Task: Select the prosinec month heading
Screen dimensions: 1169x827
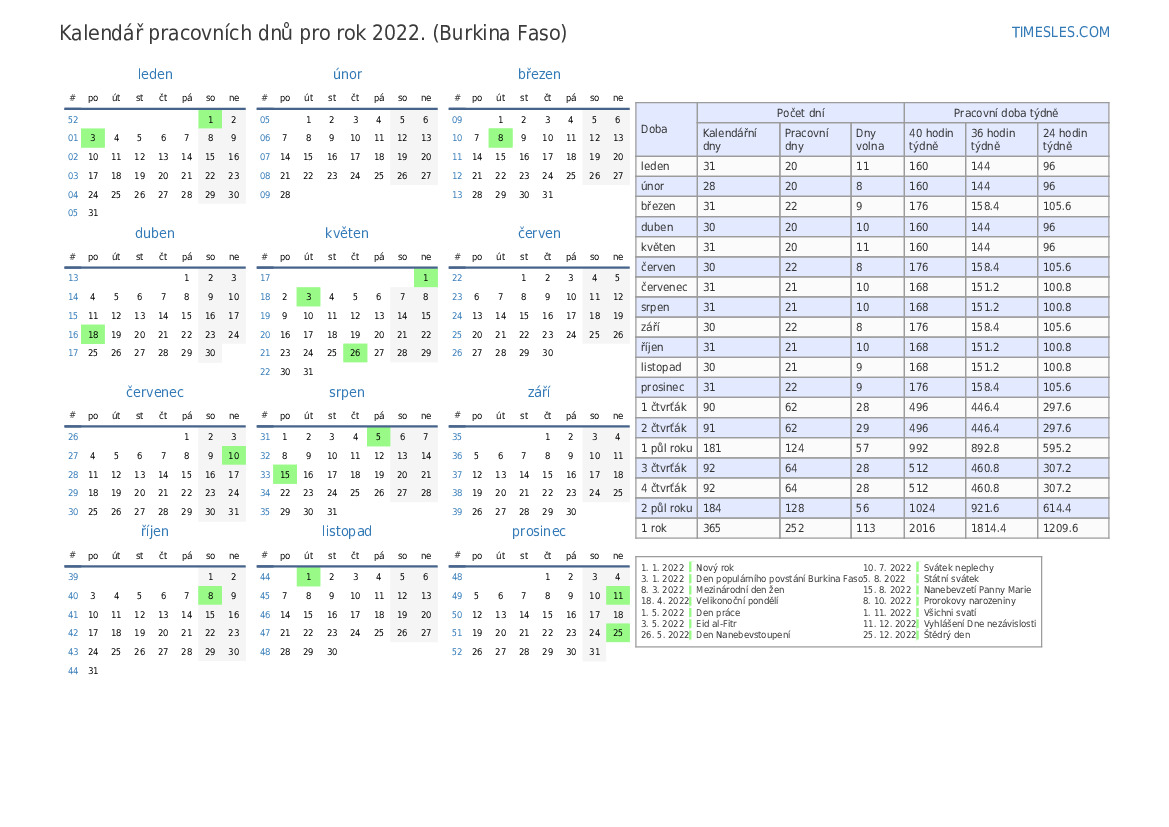Action: pos(538,531)
